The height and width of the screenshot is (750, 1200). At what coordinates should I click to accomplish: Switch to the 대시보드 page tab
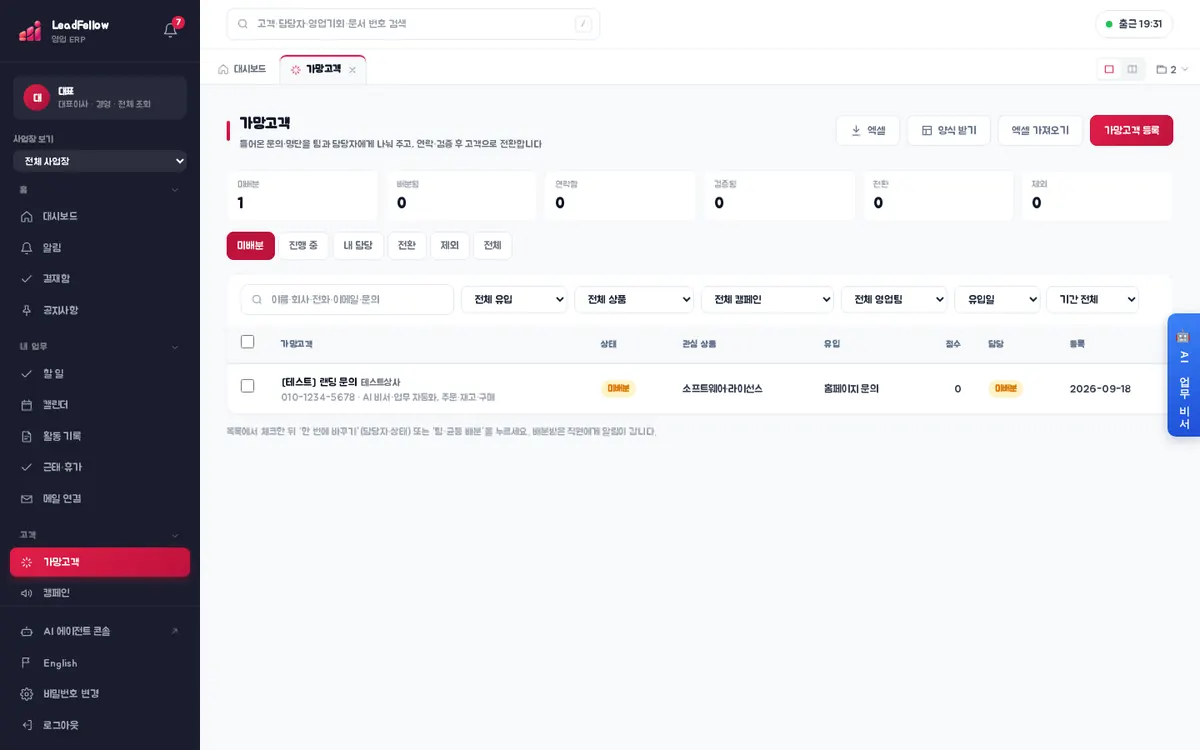[x=242, y=69]
